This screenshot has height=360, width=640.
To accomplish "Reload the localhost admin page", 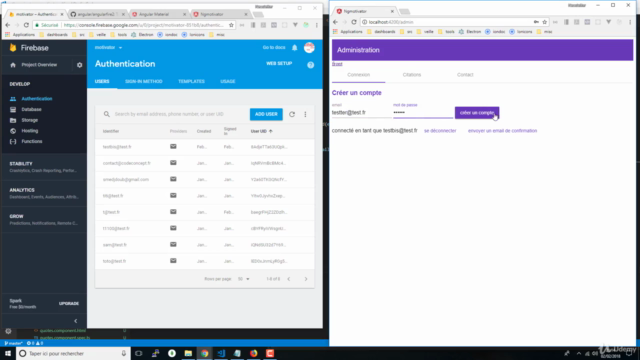I will (x=354, y=22).
